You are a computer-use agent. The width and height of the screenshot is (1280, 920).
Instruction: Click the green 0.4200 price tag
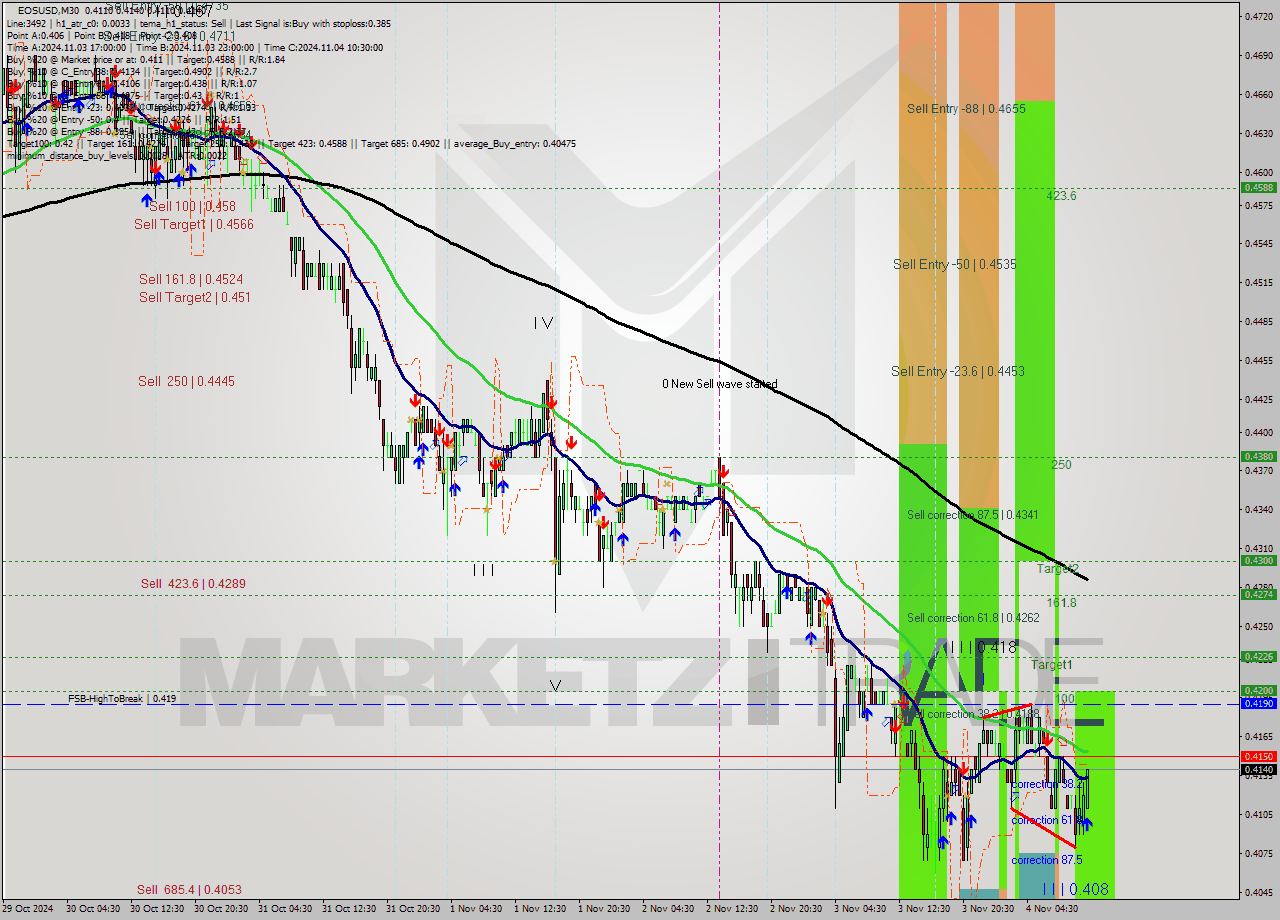tap(1258, 690)
